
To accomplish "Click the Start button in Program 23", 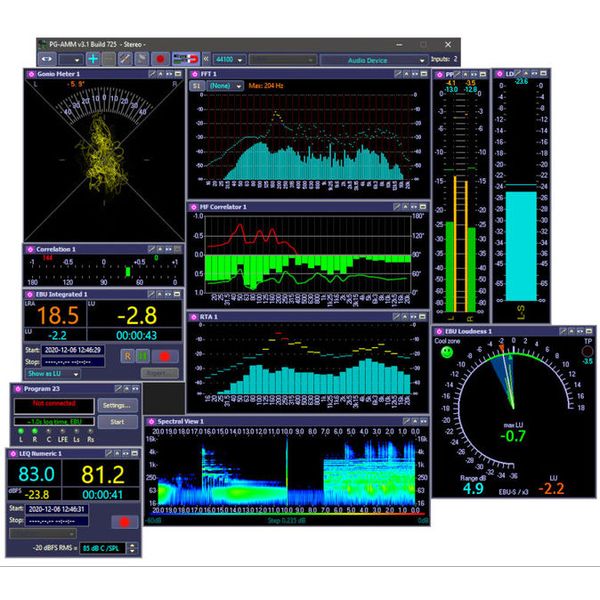I will click(x=117, y=422).
